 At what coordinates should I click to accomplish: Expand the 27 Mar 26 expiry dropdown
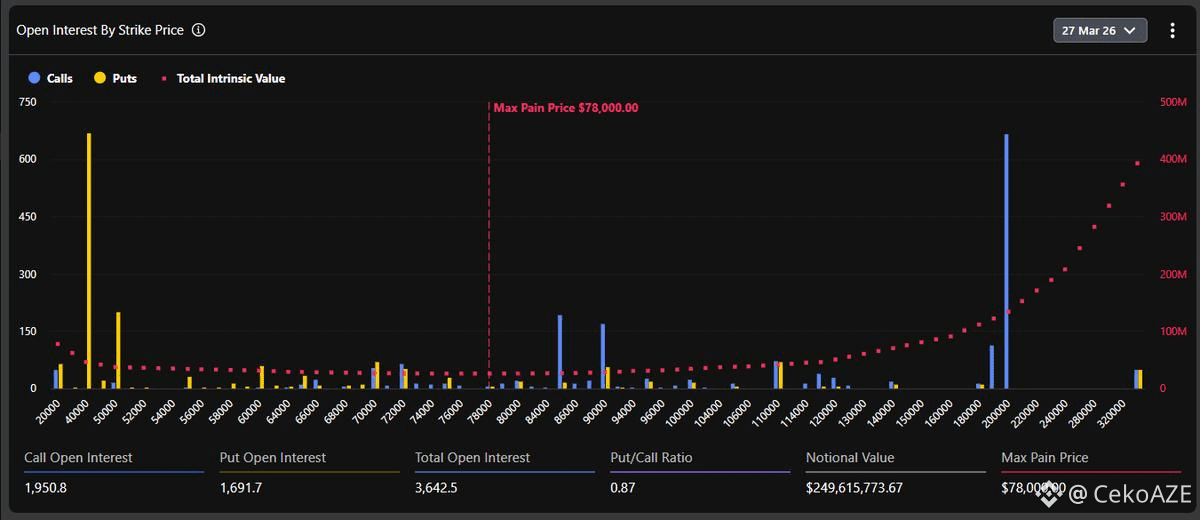1099,30
